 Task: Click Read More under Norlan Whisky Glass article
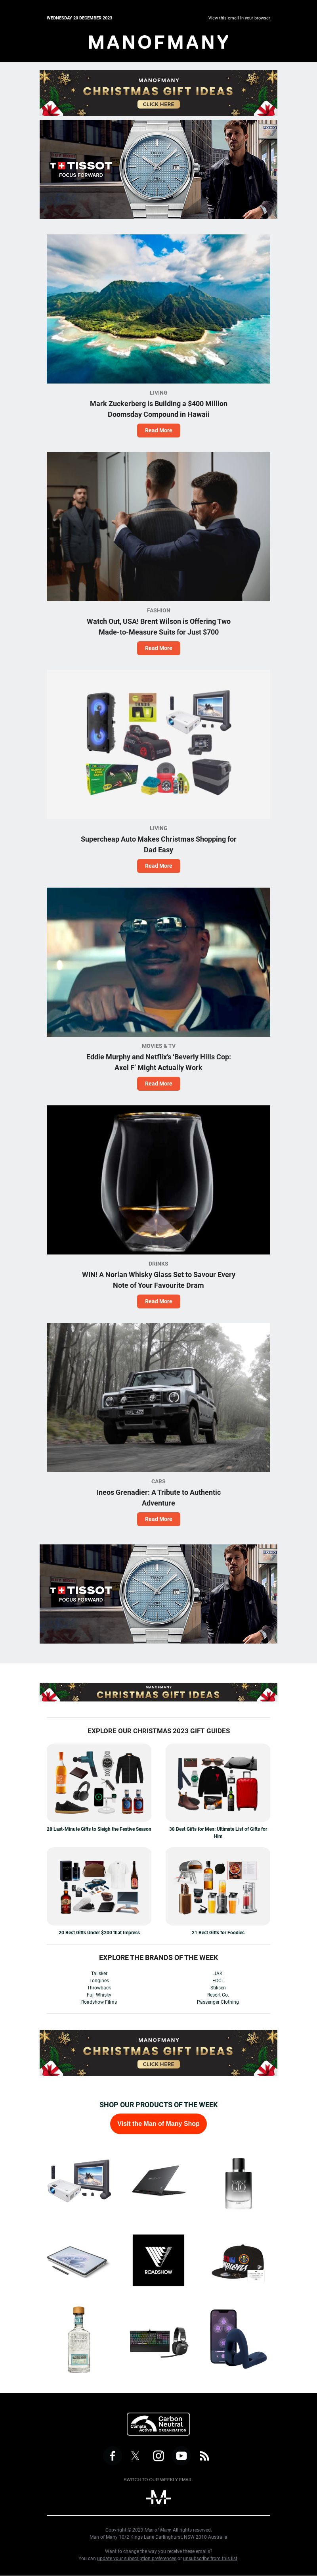[158, 1301]
